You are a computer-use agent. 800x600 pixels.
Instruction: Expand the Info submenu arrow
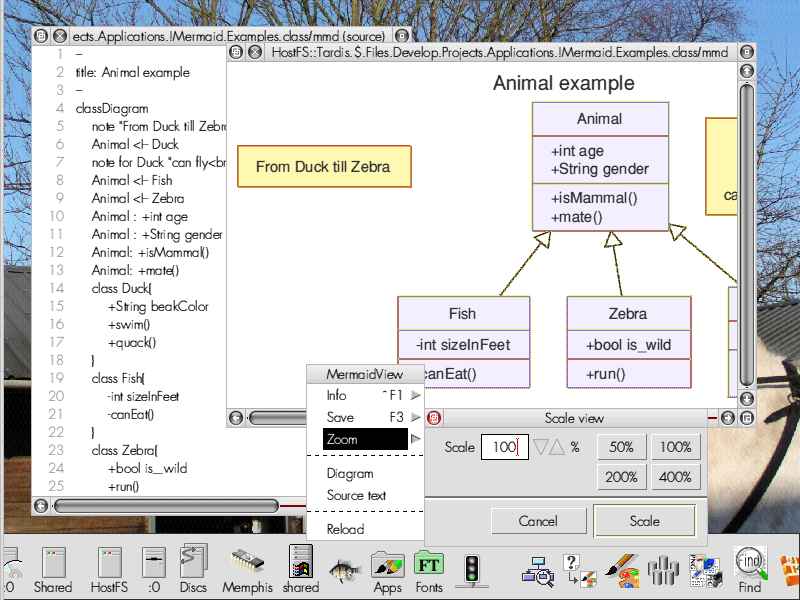[x=416, y=395]
